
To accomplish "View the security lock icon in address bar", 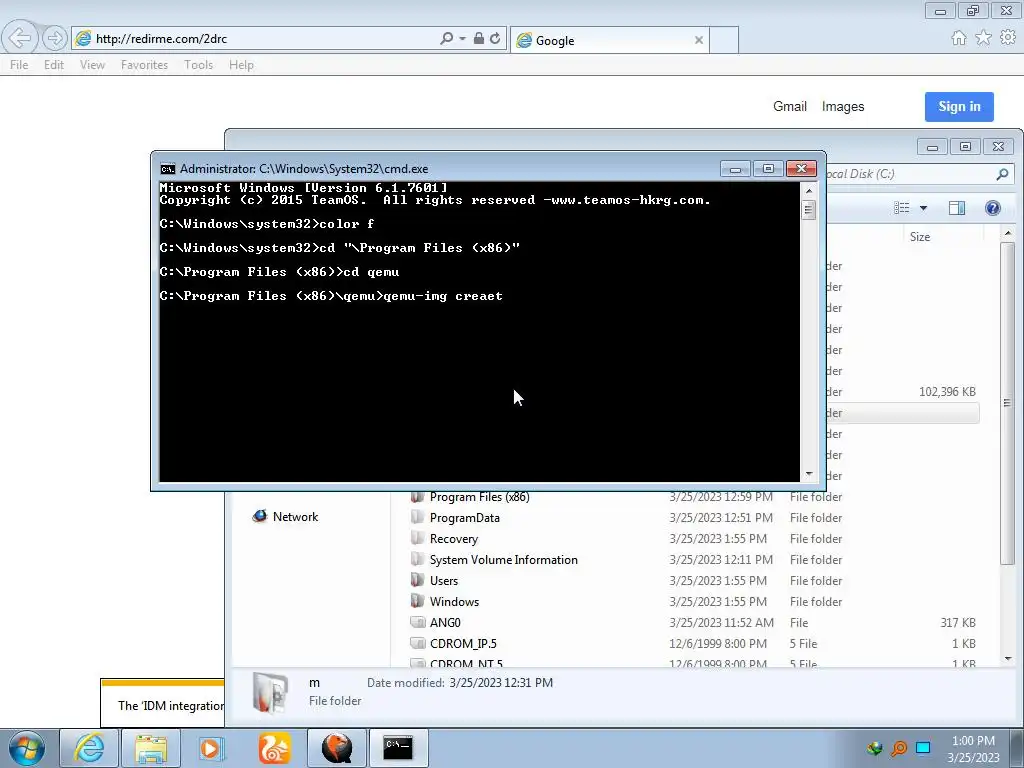I will (x=479, y=39).
